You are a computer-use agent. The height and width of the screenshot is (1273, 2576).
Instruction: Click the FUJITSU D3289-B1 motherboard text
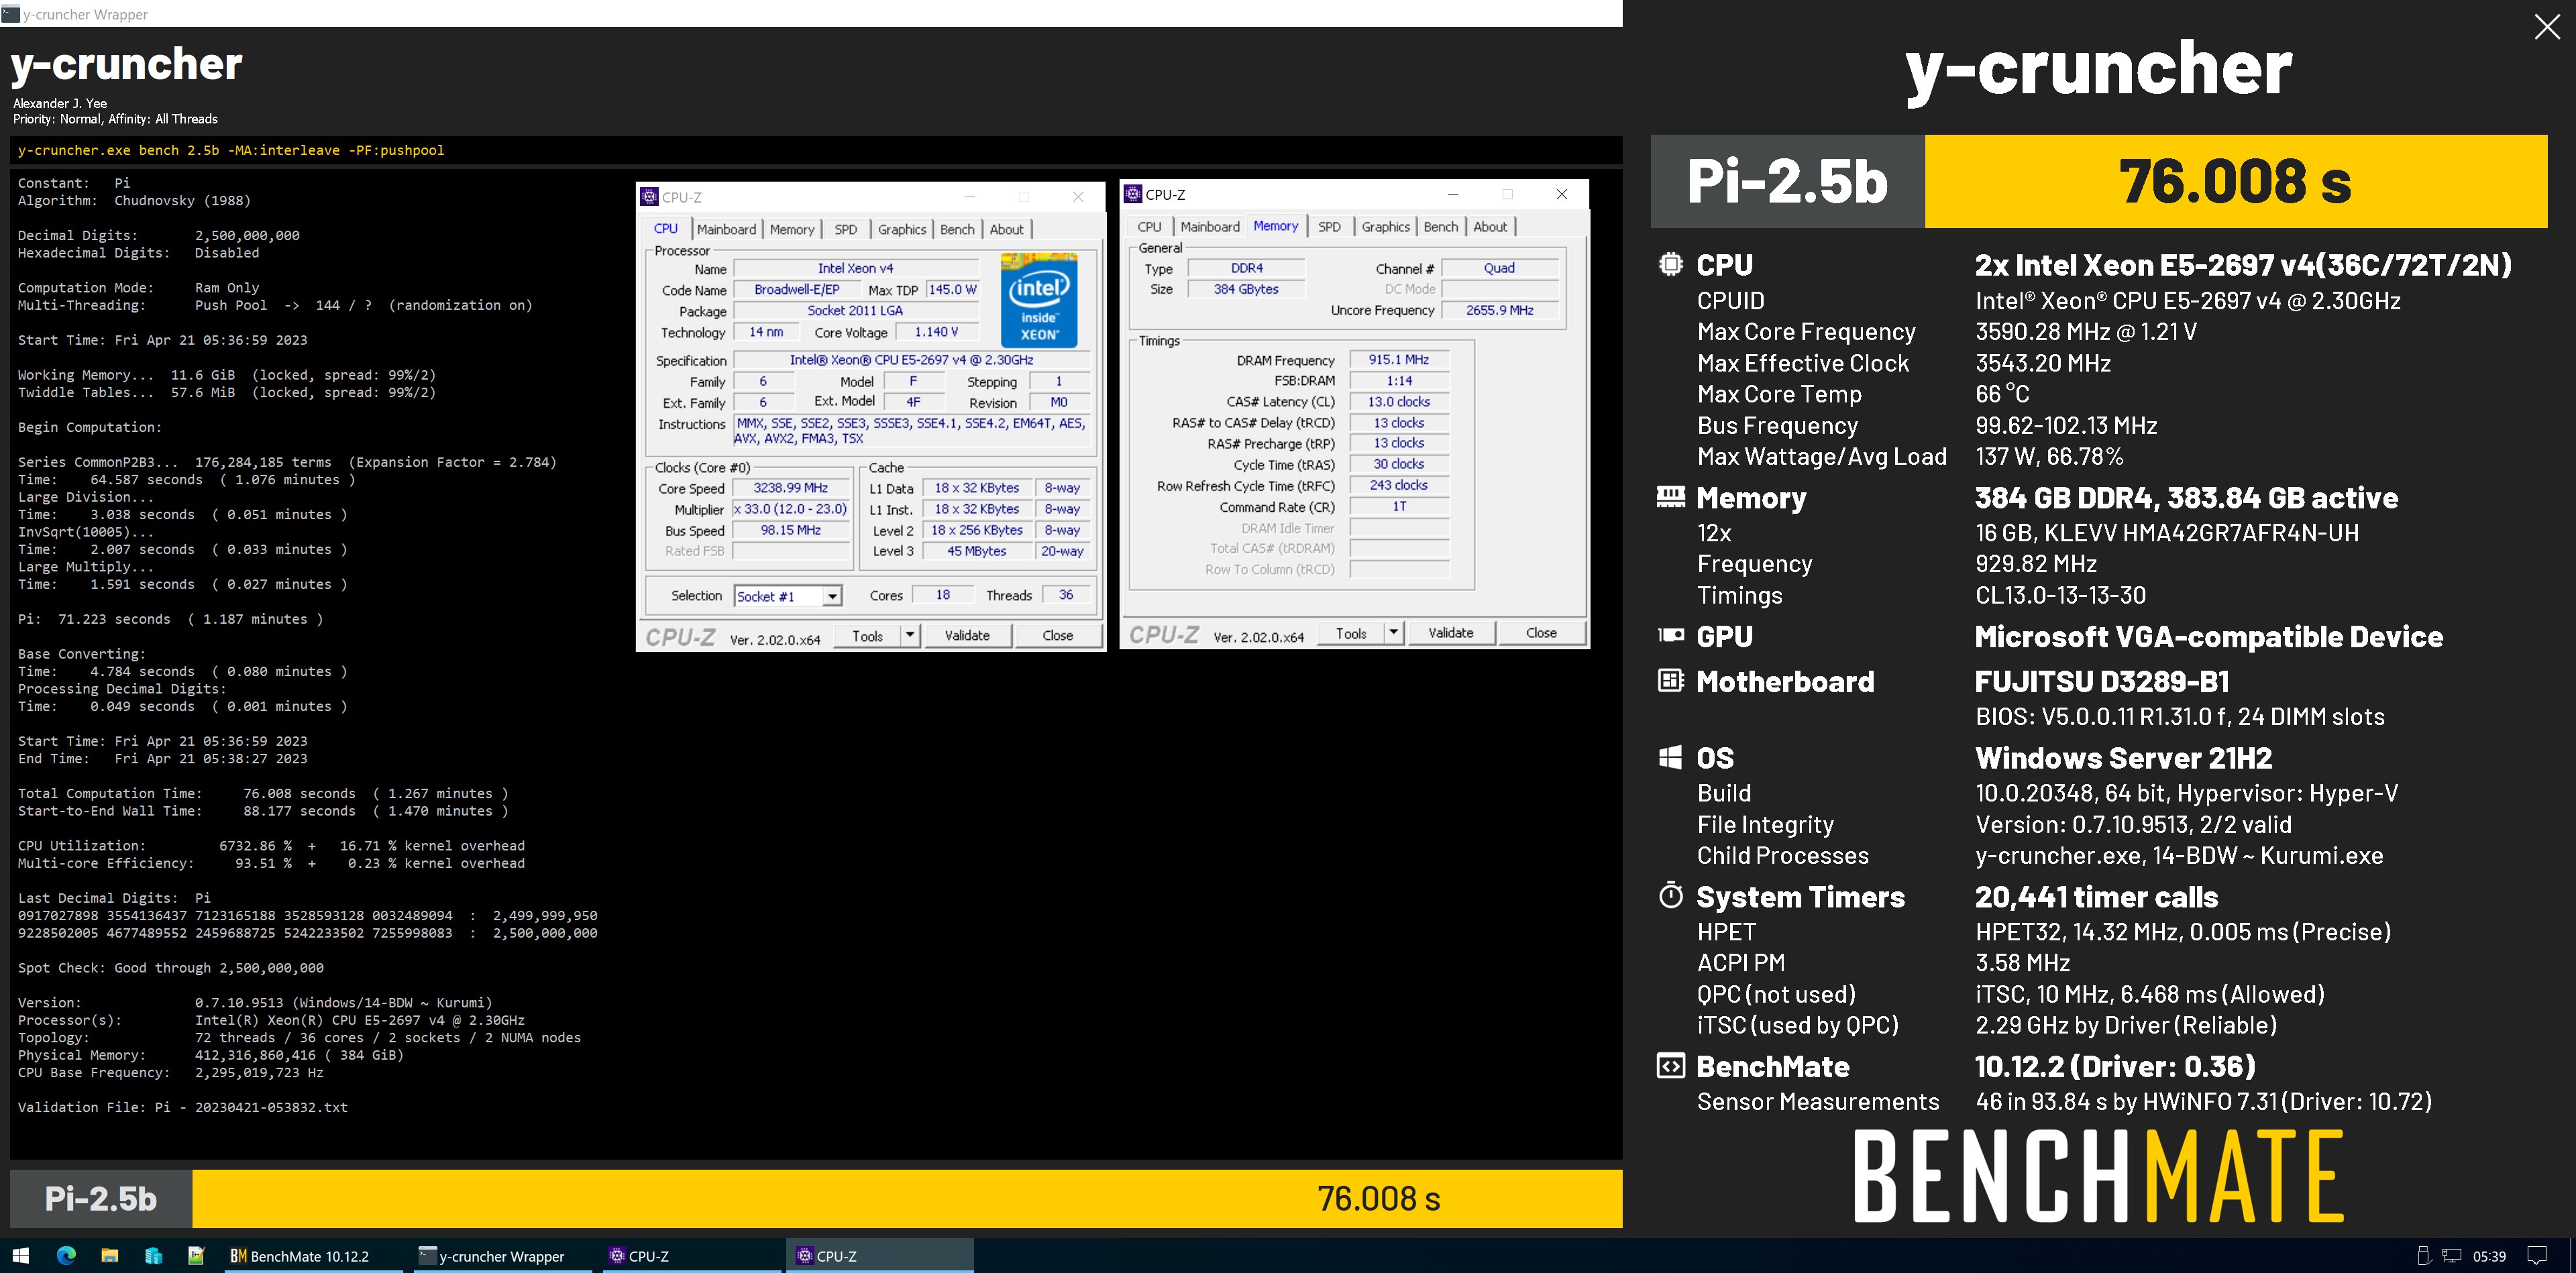pyautogui.click(x=2102, y=681)
